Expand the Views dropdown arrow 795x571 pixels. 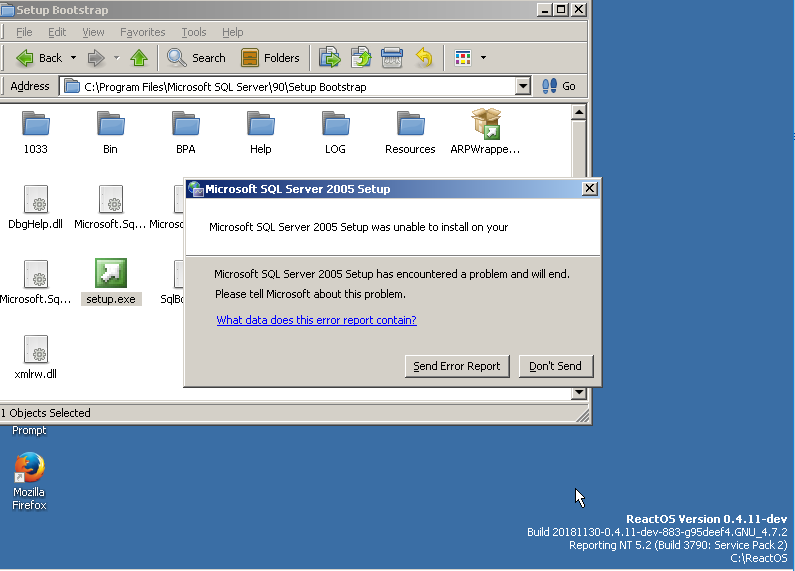(x=483, y=58)
